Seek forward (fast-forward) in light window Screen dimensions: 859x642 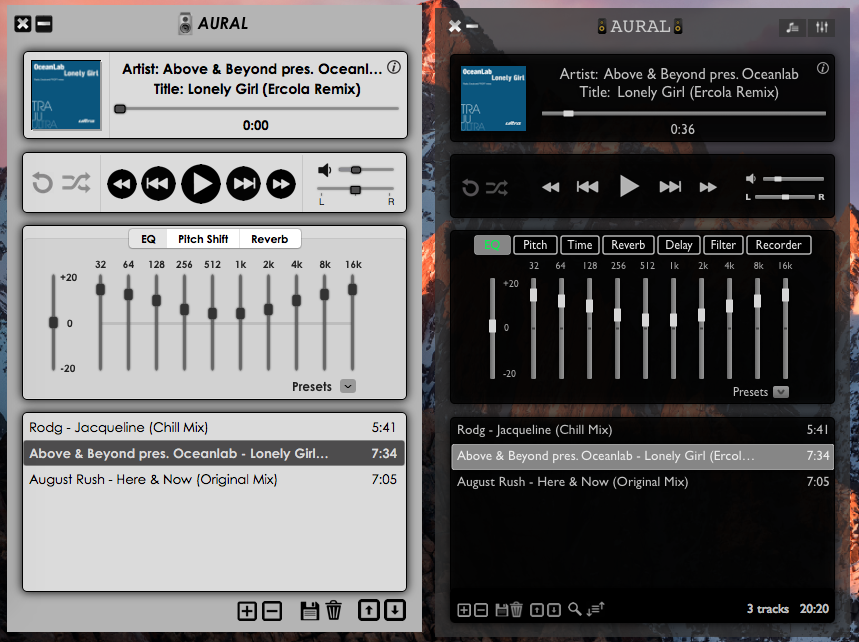coord(281,184)
